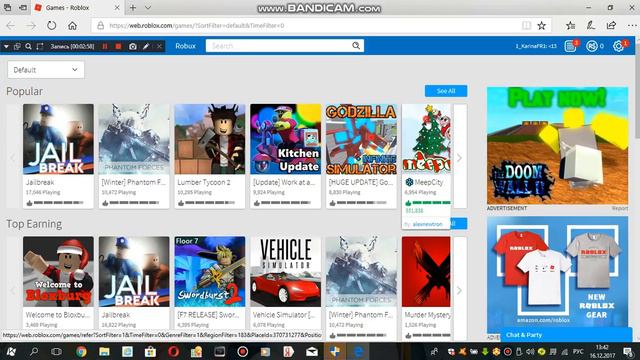Open the Mail app from taskbar
This screenshot has height=360, width=640.
(x=311, y=351)
